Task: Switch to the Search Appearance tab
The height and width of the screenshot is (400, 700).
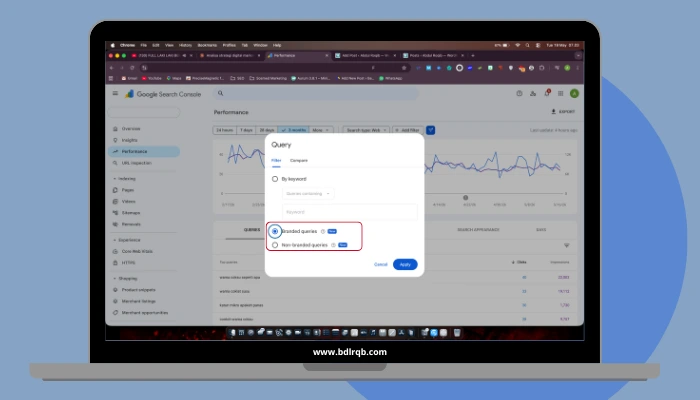Action: click(478, 230)
